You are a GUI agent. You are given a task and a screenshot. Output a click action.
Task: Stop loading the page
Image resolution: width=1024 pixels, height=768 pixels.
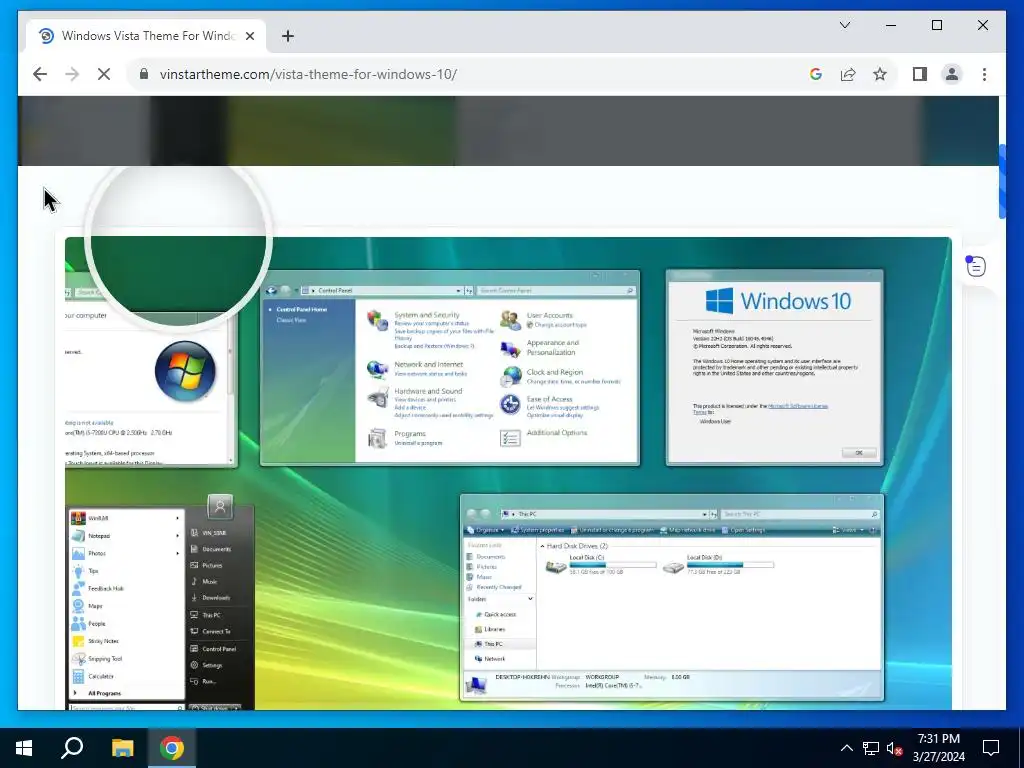104,74
